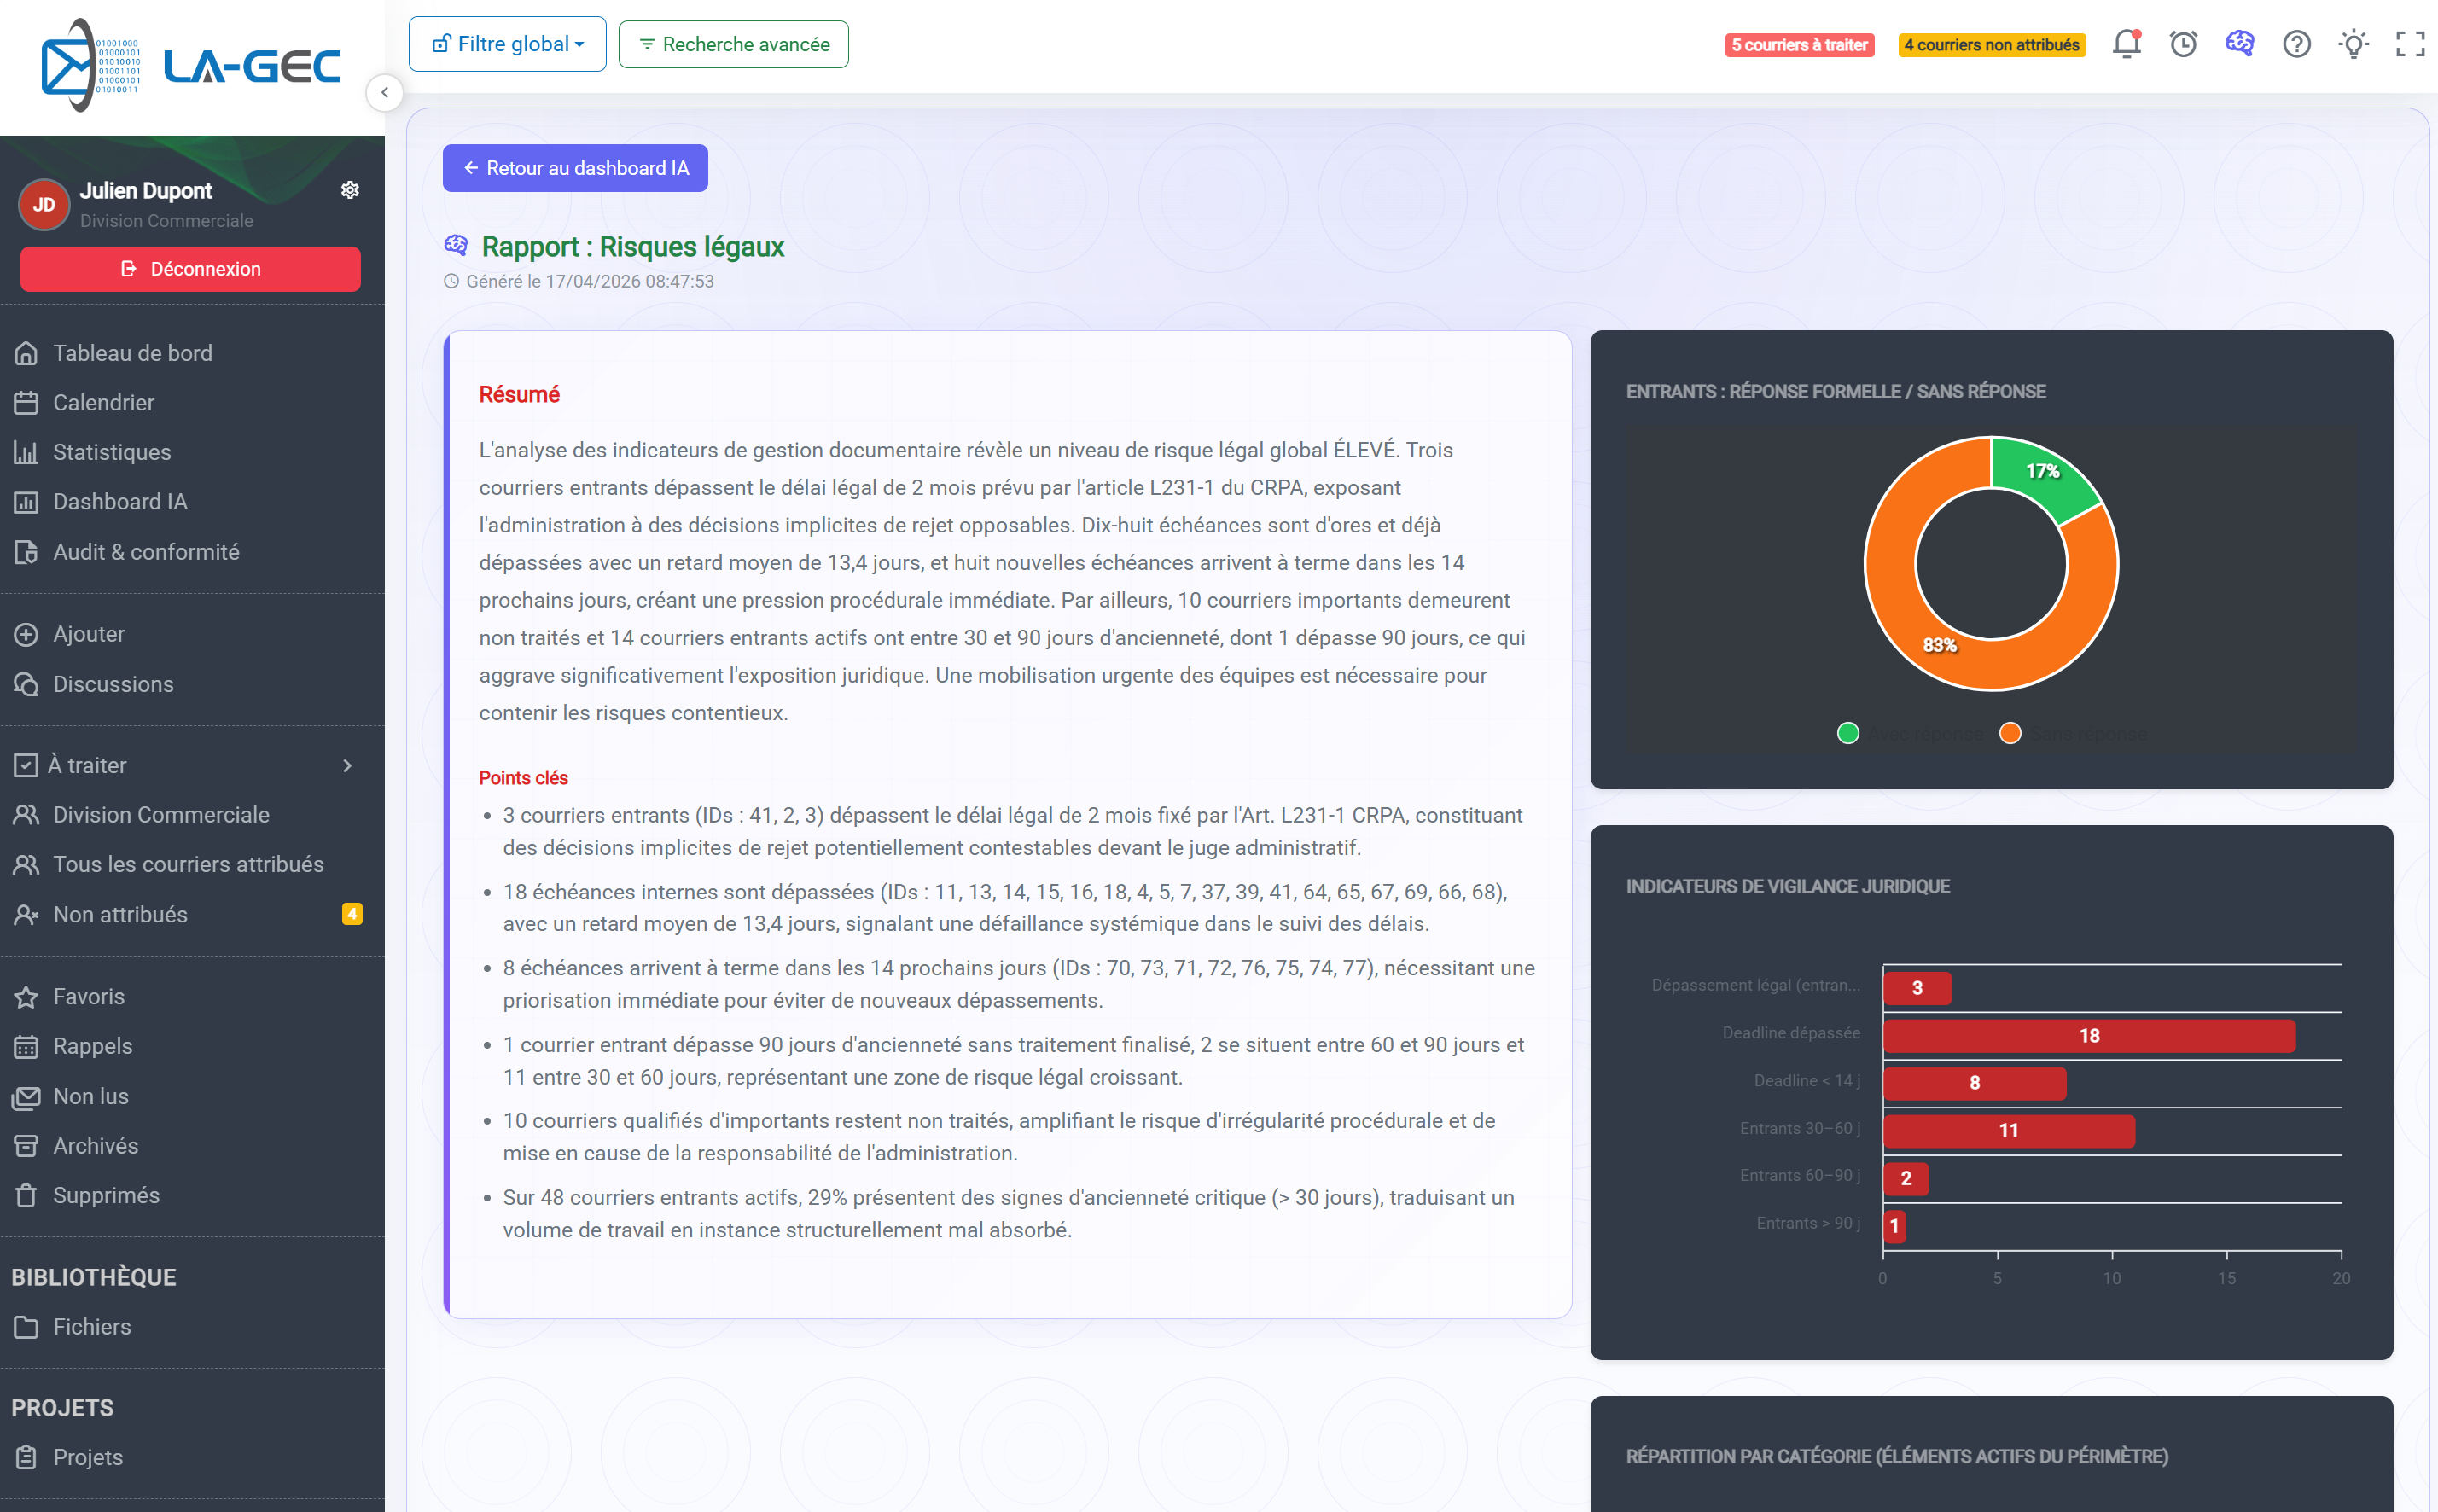
Task: Select the AI brain icon in the header
Action: pyautogui.click(x=2239, y=44)
